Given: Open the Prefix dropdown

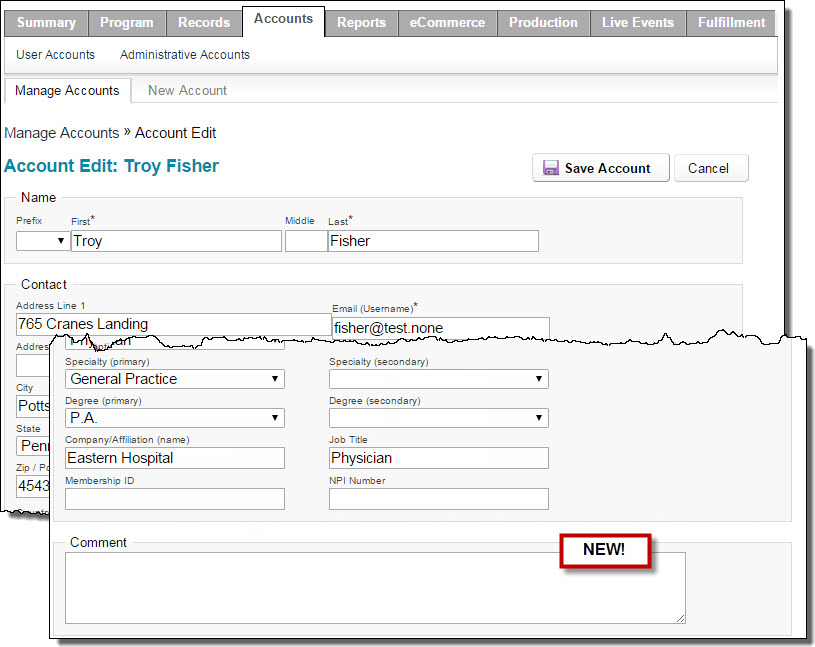Looking at the screenshot, I should [43, 241].
